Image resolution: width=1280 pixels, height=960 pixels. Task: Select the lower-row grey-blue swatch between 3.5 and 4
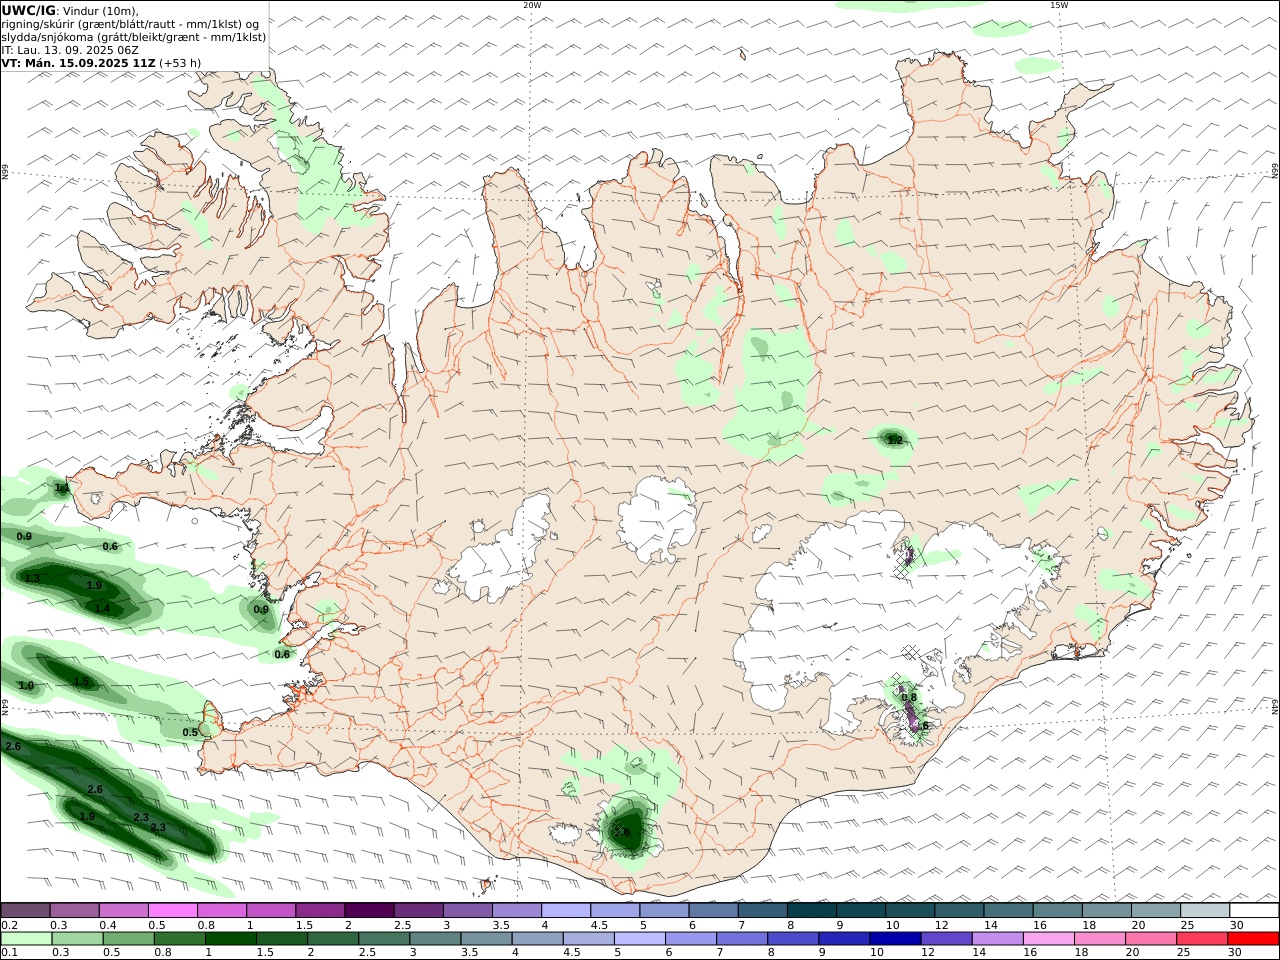[486, 939]
